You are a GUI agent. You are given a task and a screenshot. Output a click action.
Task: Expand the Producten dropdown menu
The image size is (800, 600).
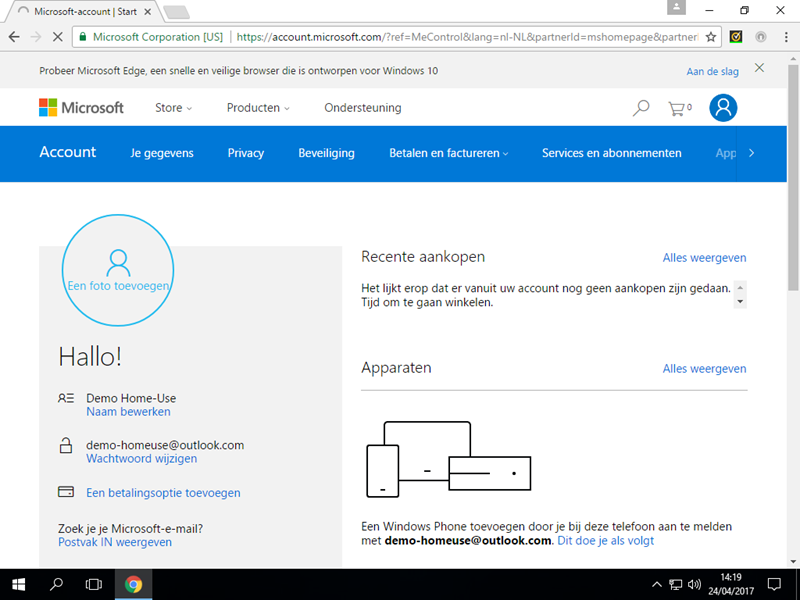click(x=258, y=108)
